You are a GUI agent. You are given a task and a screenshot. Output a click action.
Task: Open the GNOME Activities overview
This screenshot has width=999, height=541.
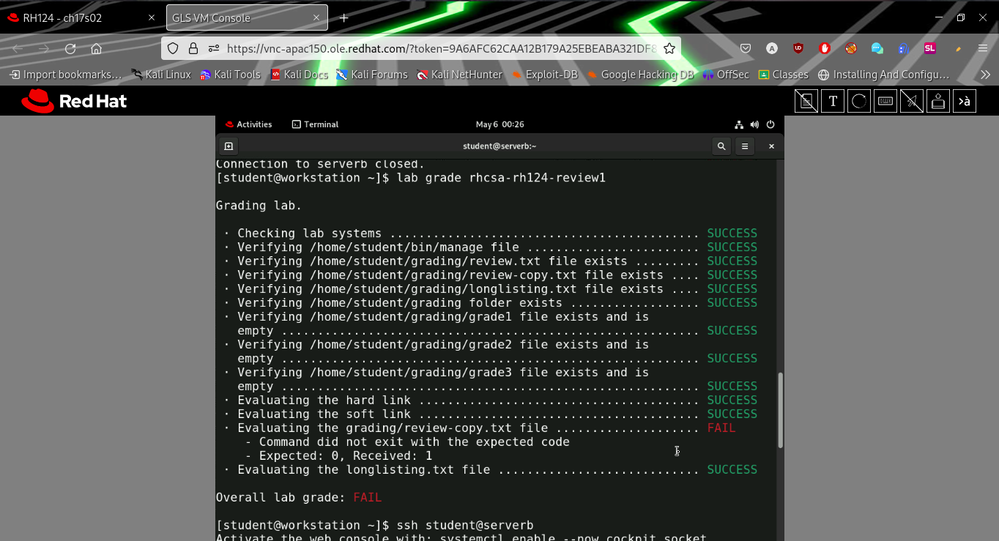[248, 125]
